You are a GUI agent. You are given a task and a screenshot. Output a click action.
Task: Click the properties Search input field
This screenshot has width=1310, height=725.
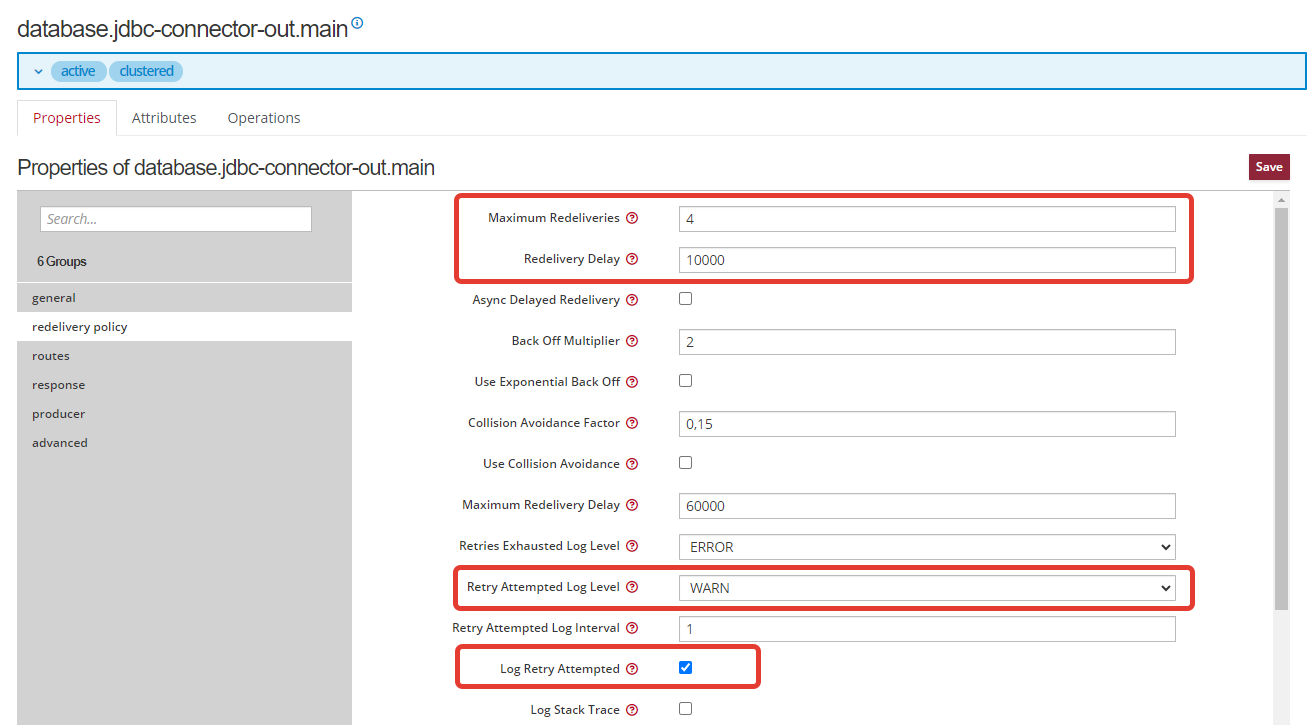click(x=176, y=219)
